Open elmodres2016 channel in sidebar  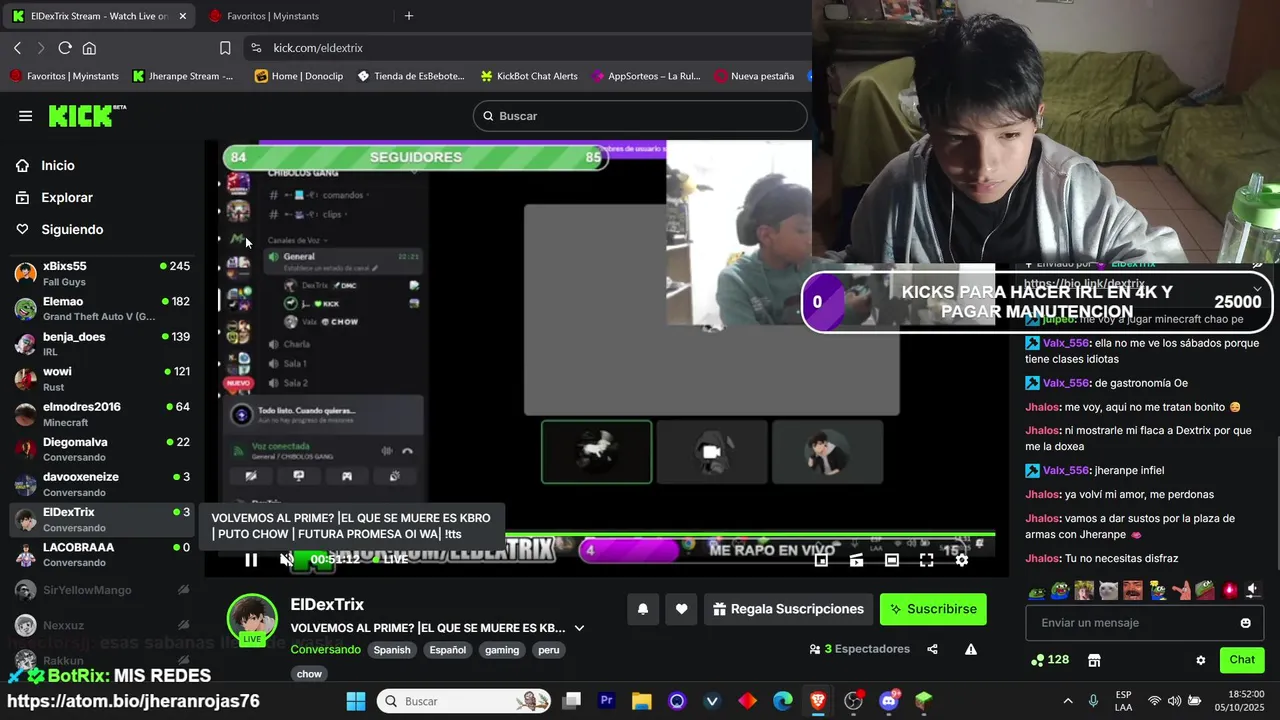pyautogui.click(x=101, y=414)
